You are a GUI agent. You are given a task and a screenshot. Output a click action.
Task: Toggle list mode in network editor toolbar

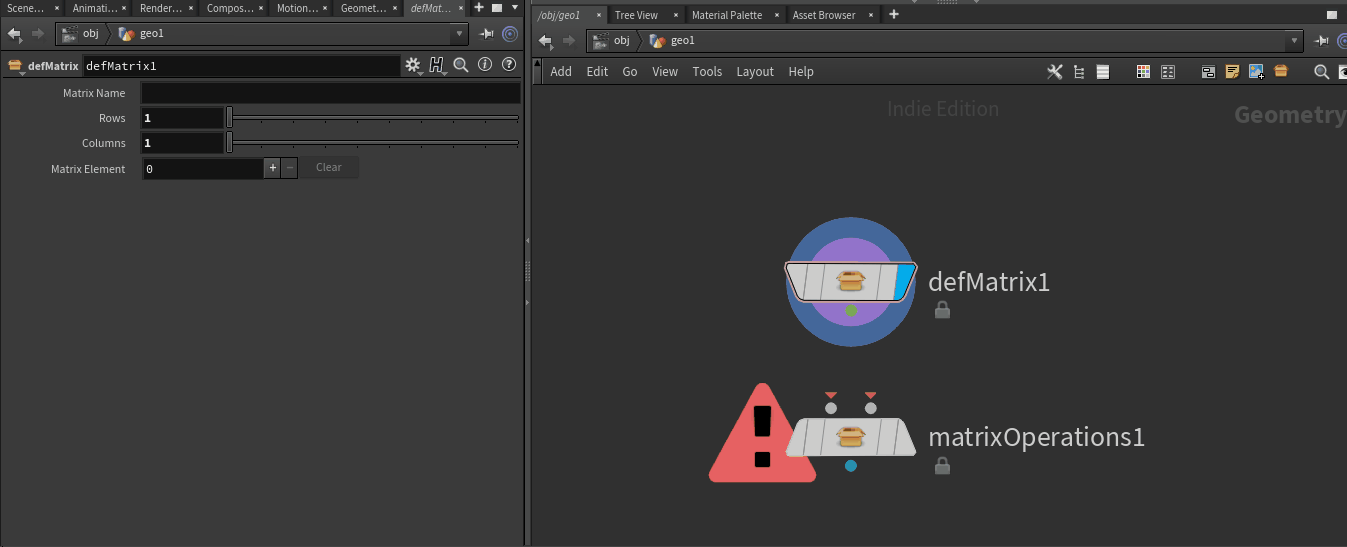click(1103, 72)
